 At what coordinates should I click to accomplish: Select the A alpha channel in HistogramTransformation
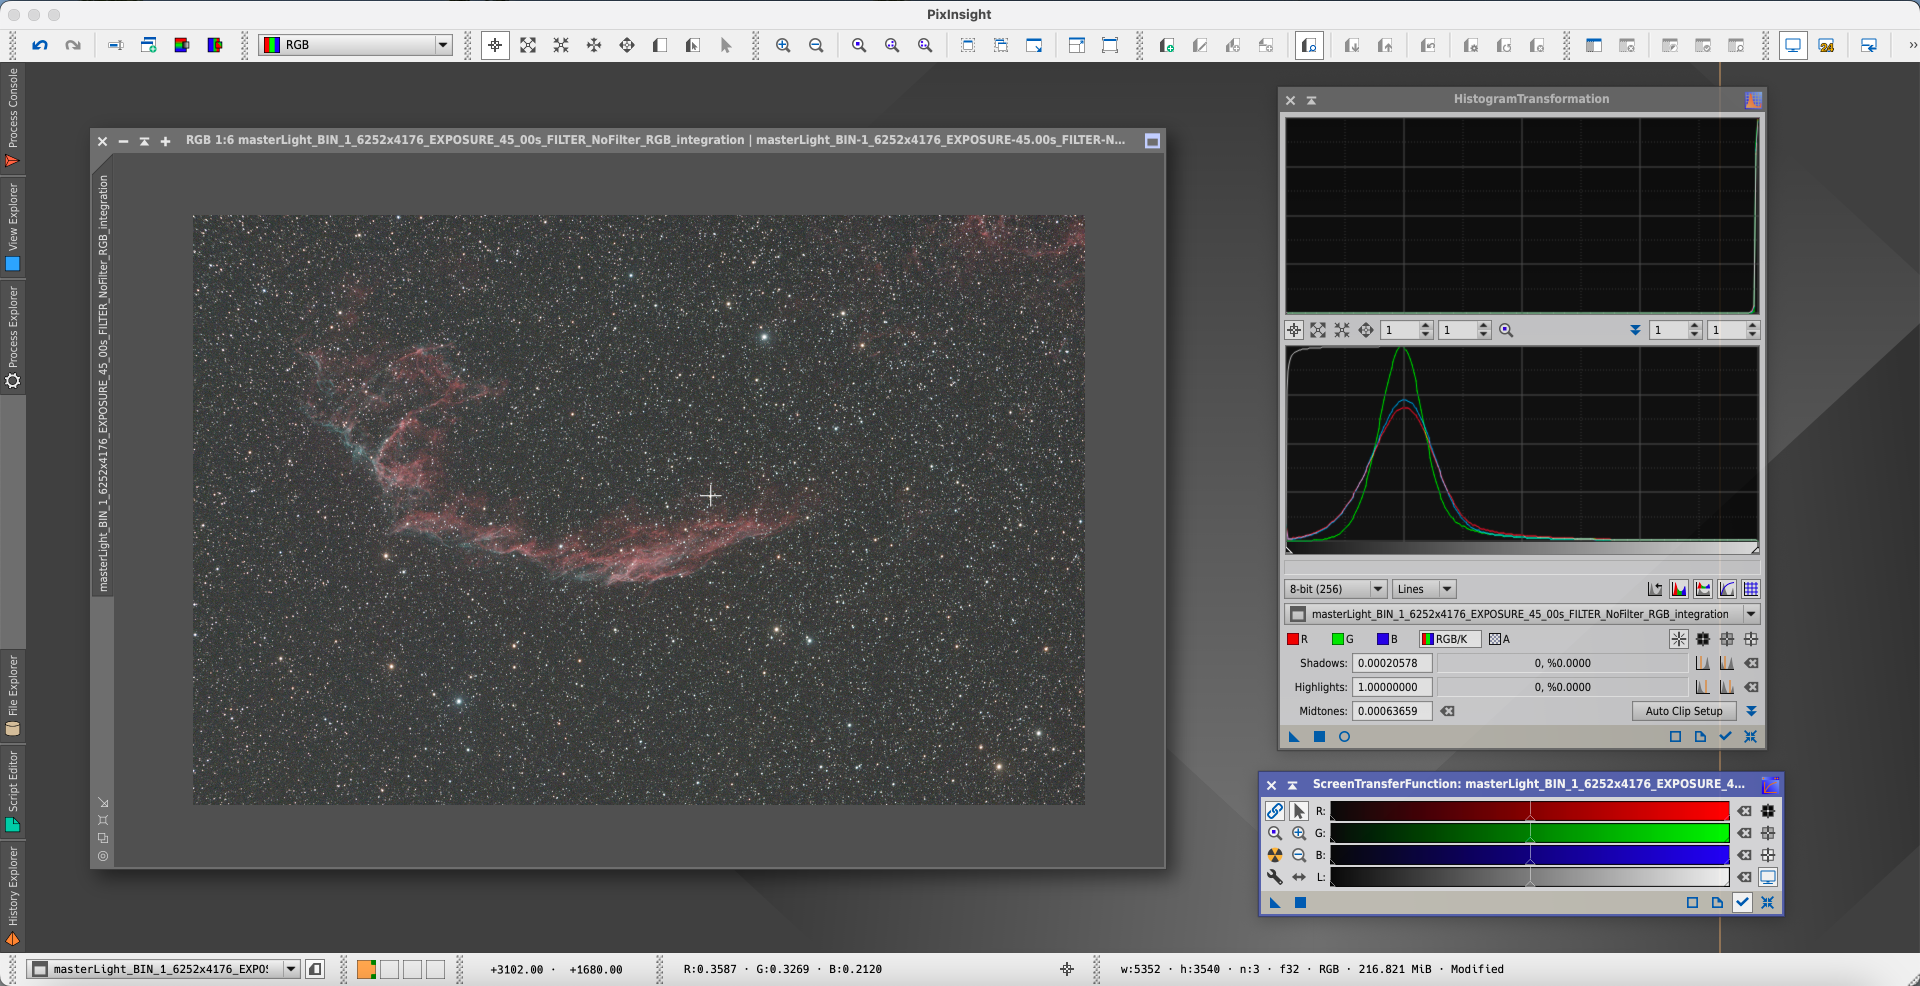(1499, 639)
